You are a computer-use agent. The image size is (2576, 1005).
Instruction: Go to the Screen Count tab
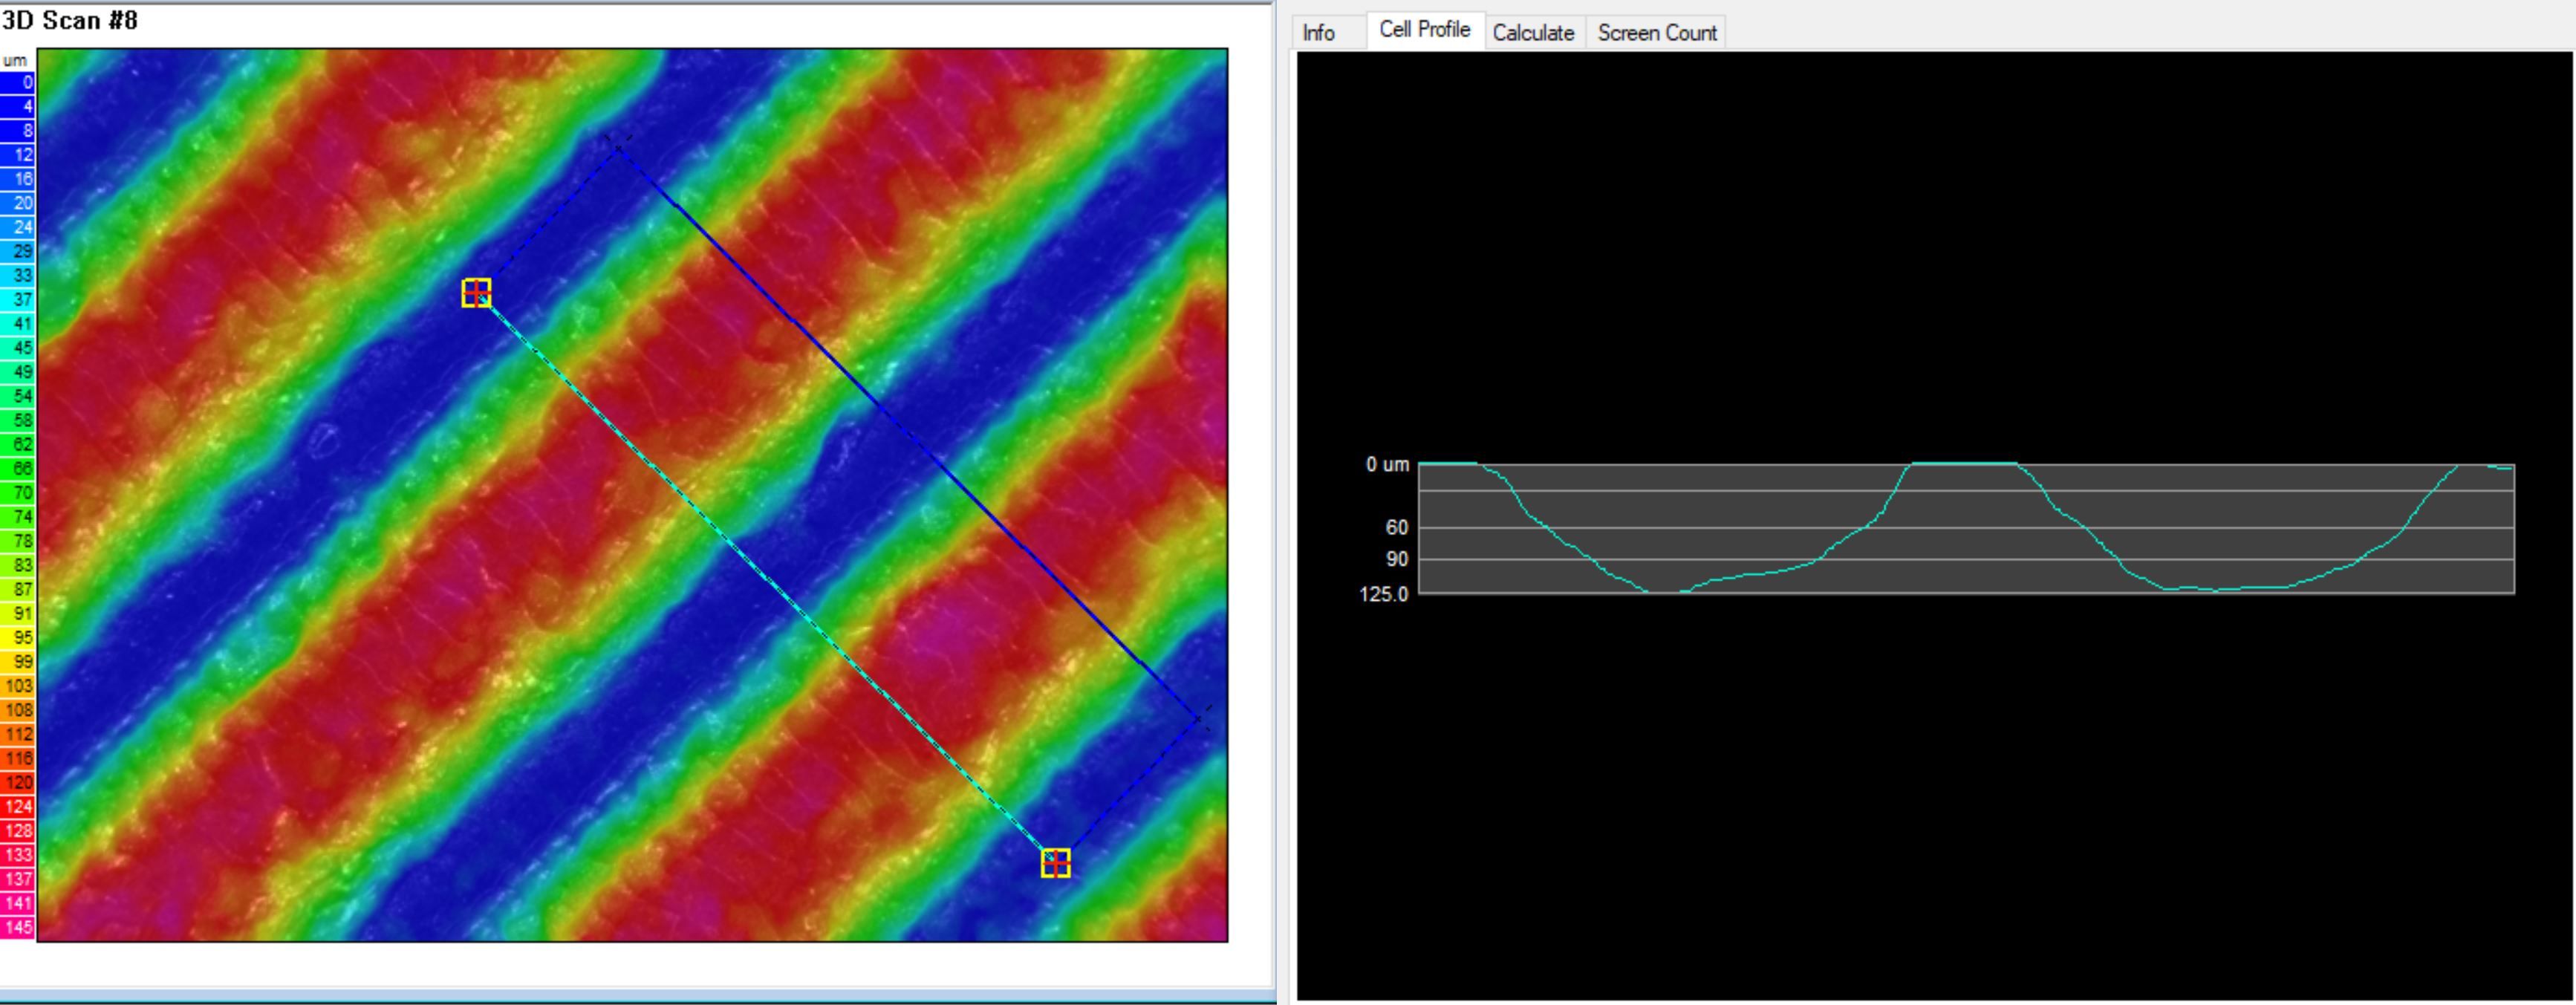(x=1657, y=32)
